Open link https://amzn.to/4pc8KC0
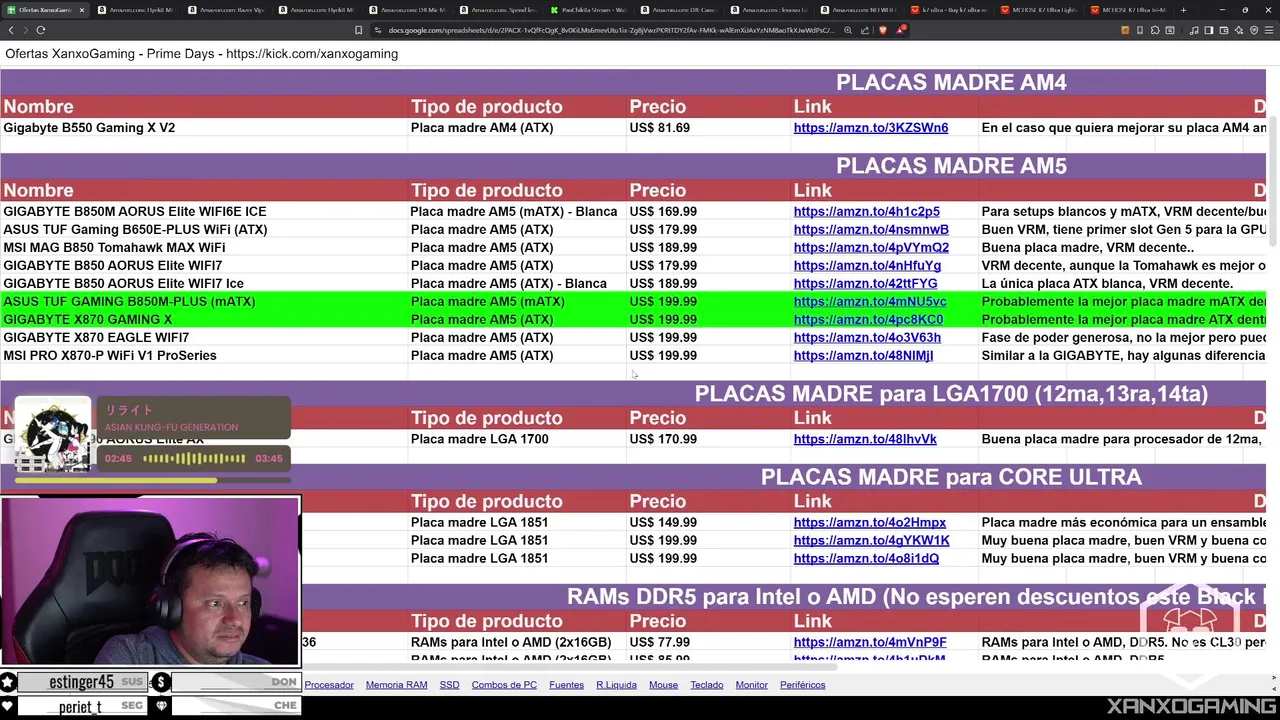 pyautogui.click(x=868, y=320)
